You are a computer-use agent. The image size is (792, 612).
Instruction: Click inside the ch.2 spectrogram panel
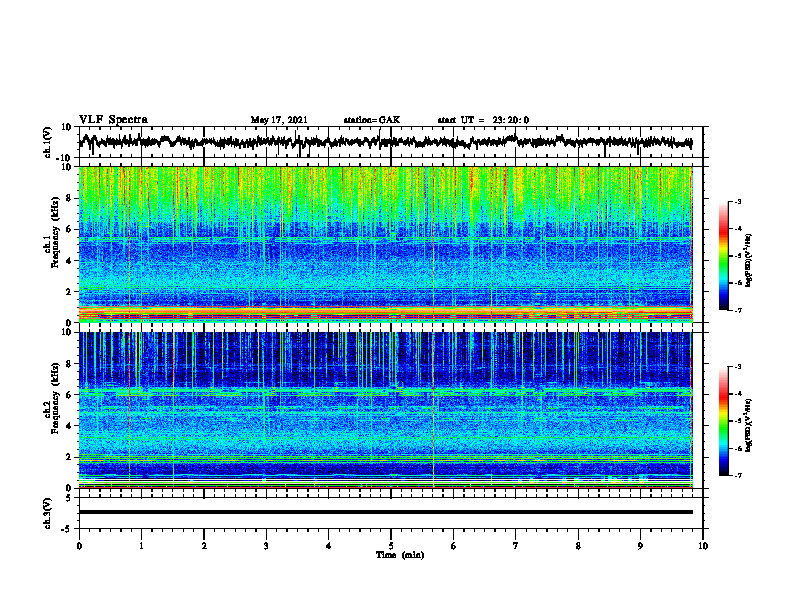point(386,410)
